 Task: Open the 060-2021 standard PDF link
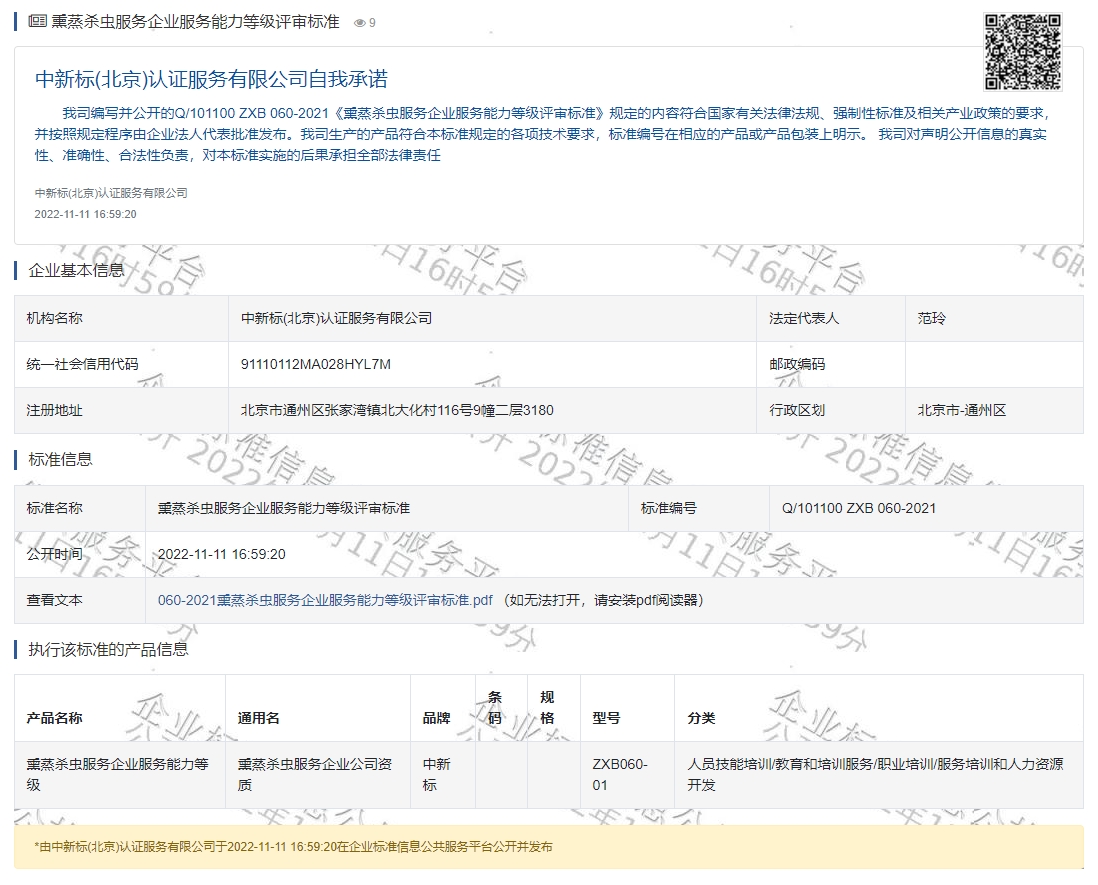[x=325, y=600]
